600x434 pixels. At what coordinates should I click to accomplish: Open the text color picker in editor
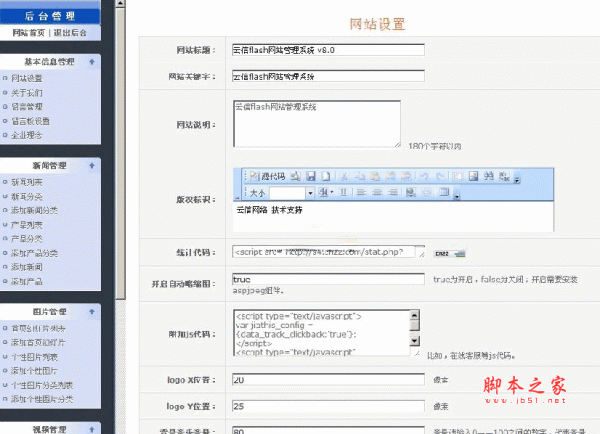pos(326,192)
